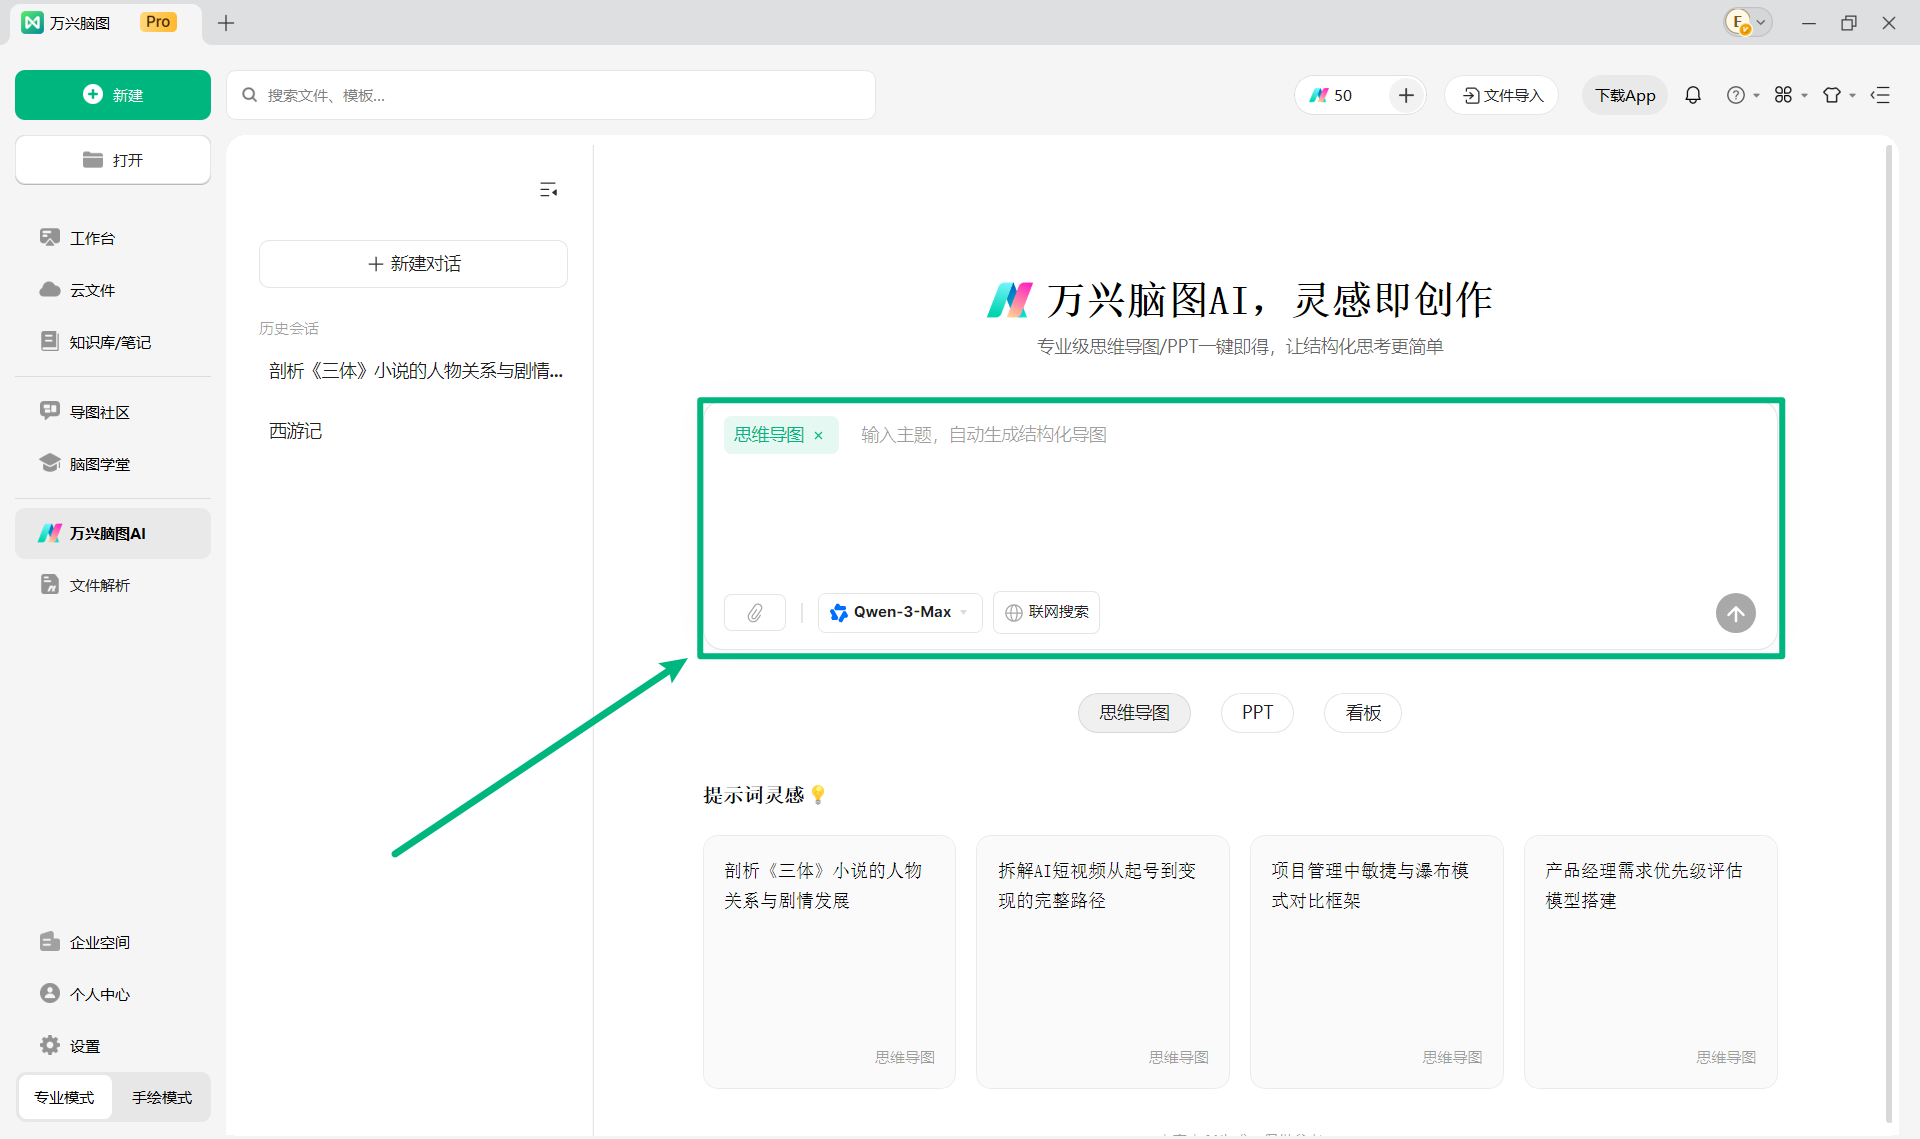Switch to 手绘模式 mode

(162, 1097)
